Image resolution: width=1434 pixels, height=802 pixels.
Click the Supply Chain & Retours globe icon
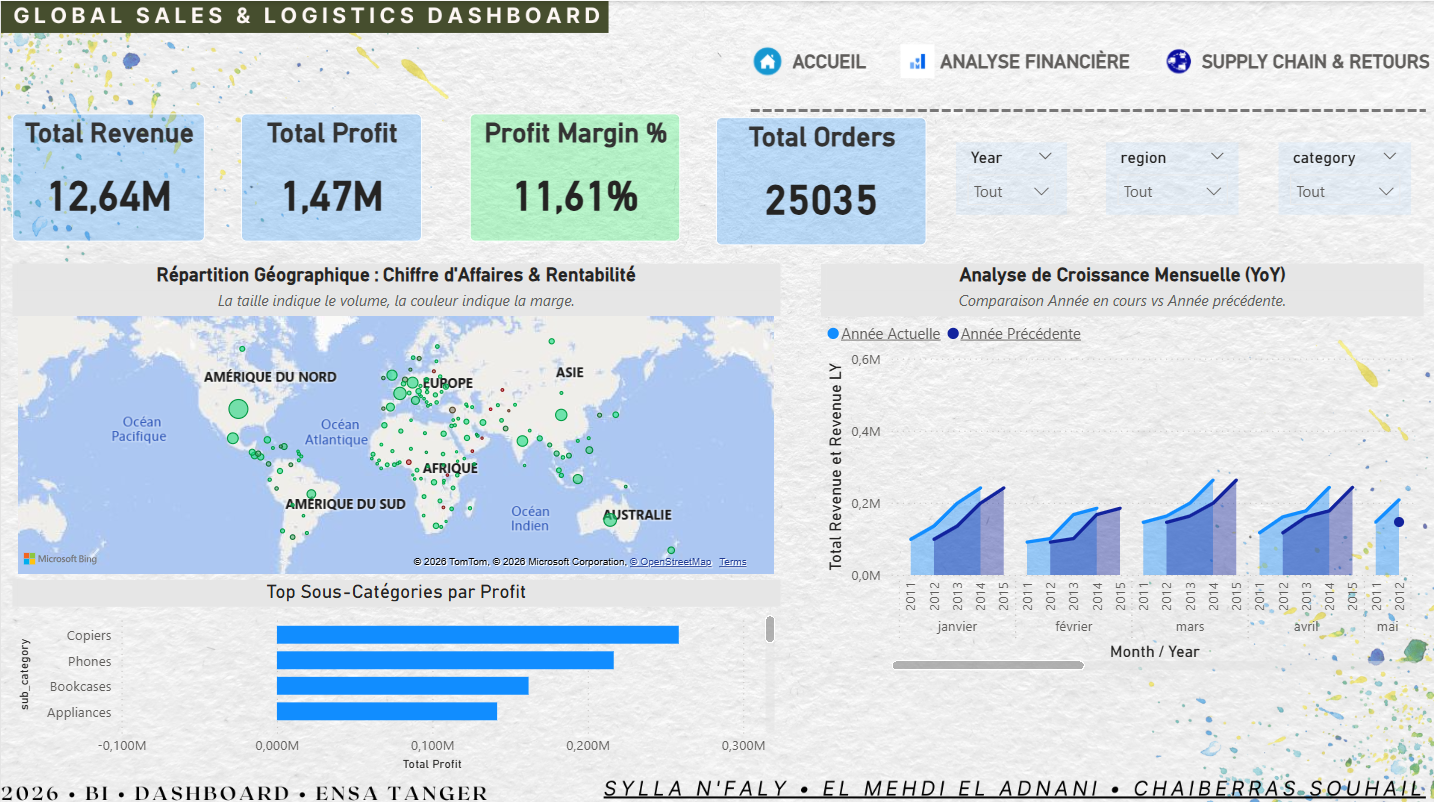(x=1179, y=61)
